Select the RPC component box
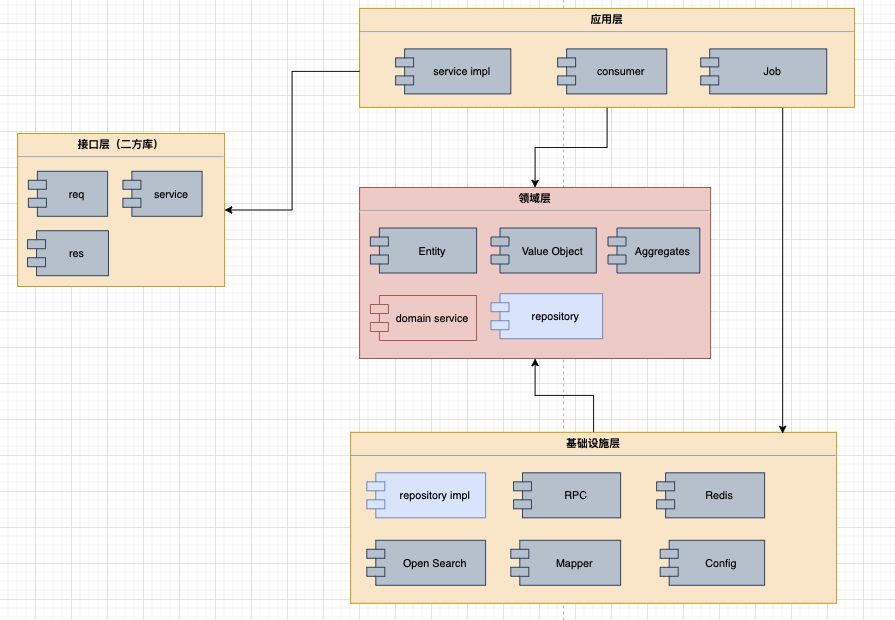Image resolution: width=895 pixels, height=620 pixels. coord(567,495)
